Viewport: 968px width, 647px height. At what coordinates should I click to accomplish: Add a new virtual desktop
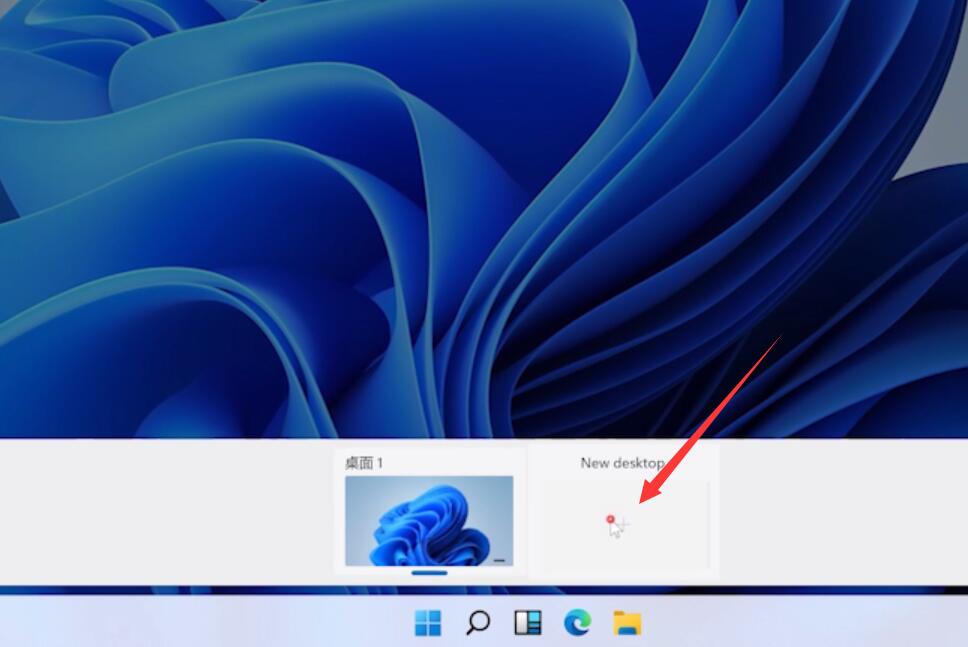(x=625, y=525)
